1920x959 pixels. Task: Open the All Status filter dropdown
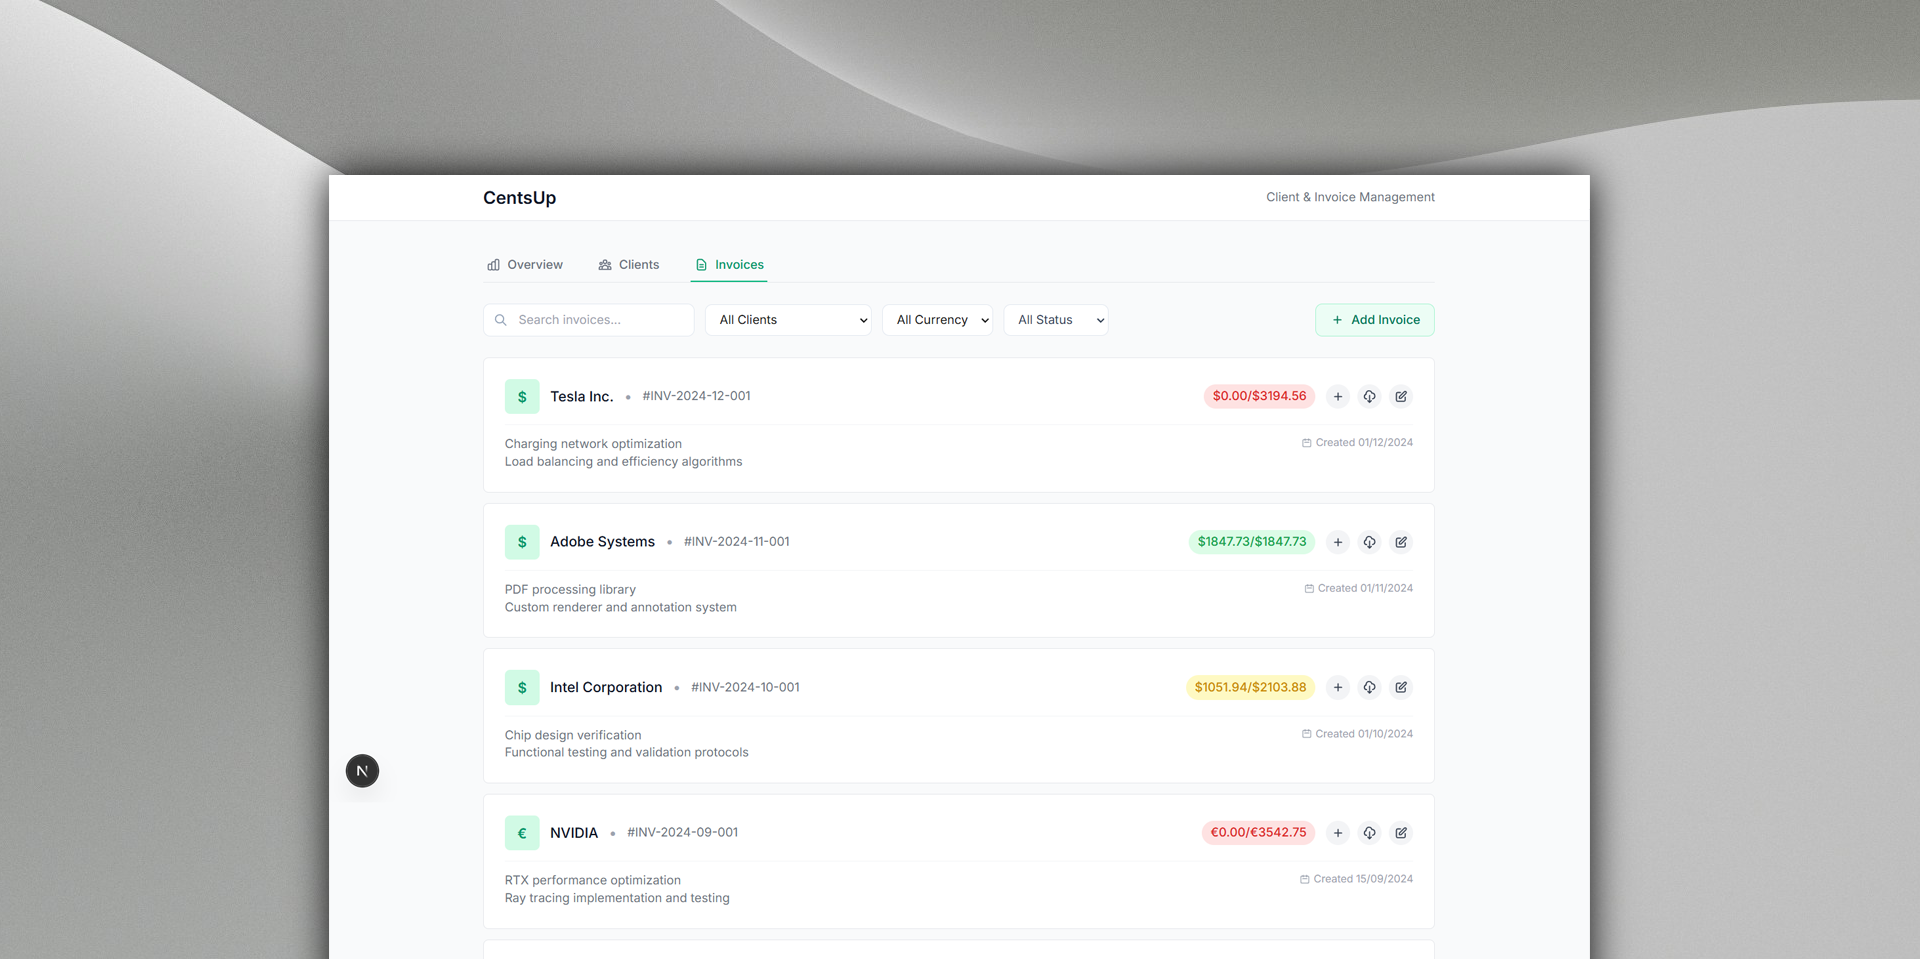(1055, 320)
